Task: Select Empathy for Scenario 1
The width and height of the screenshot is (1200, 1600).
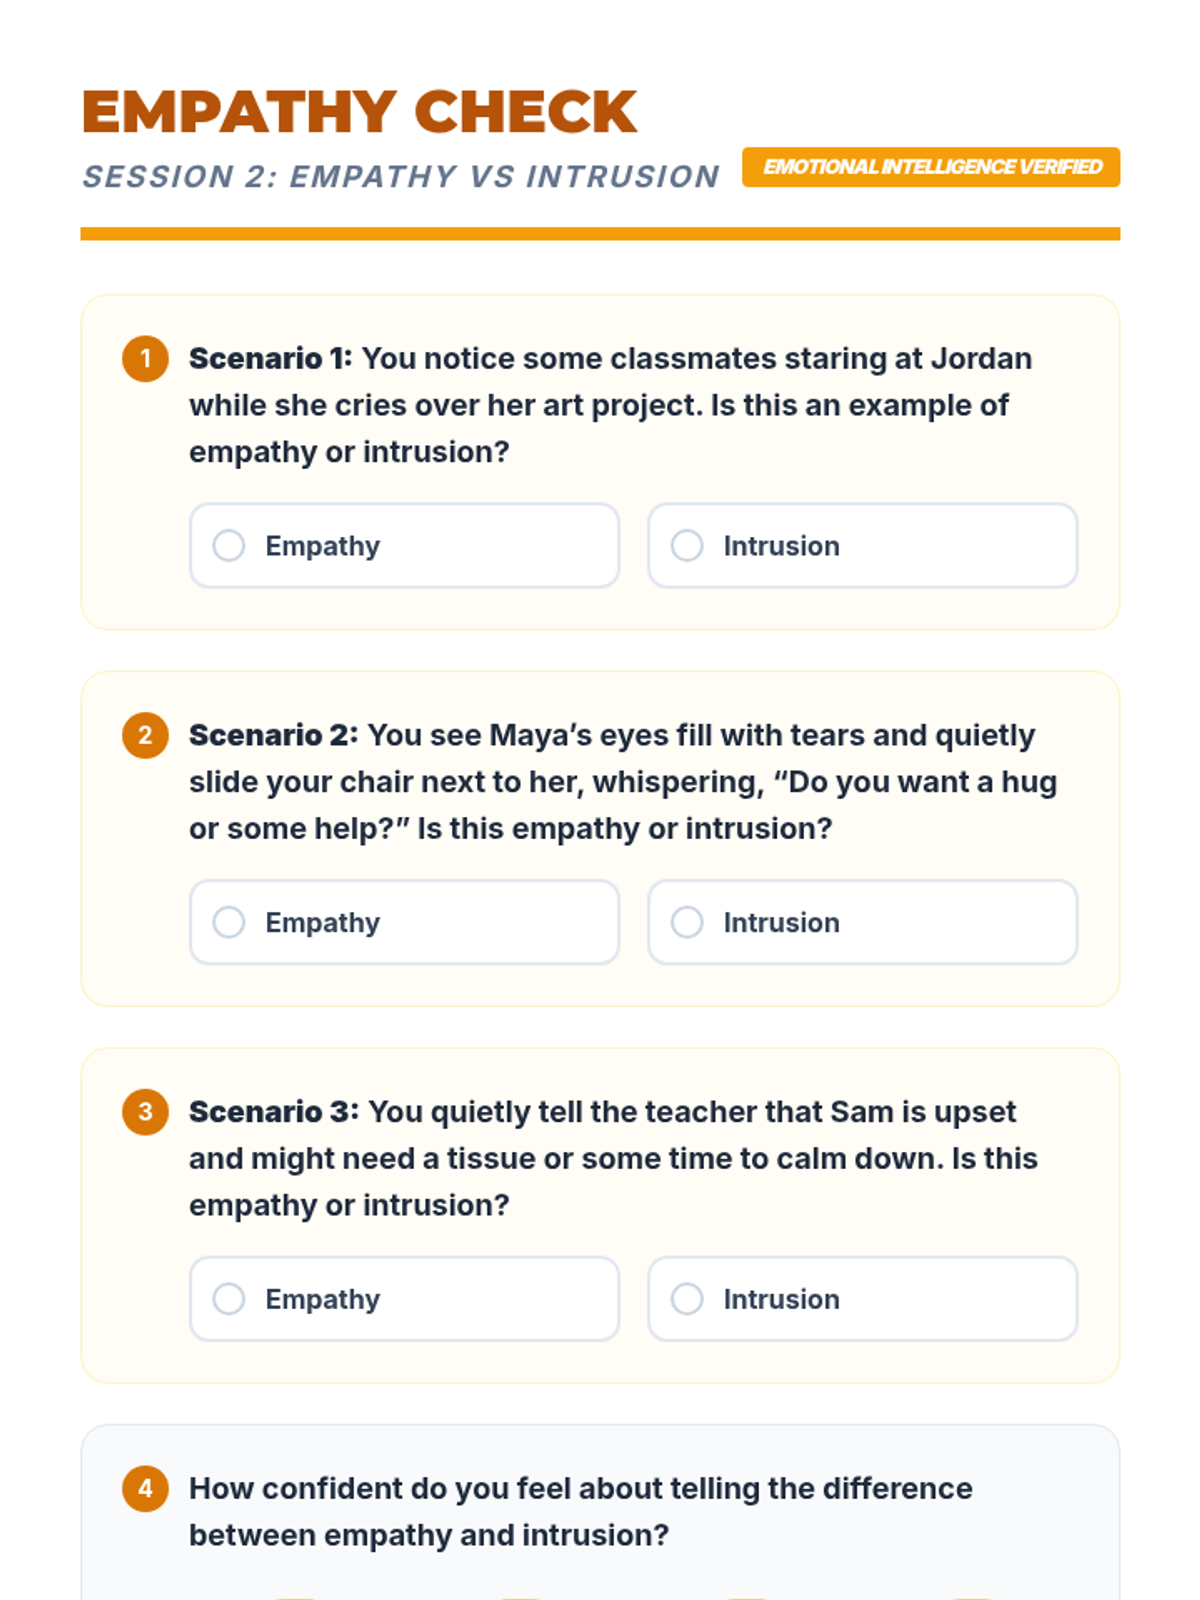Action: coord(229,546)
